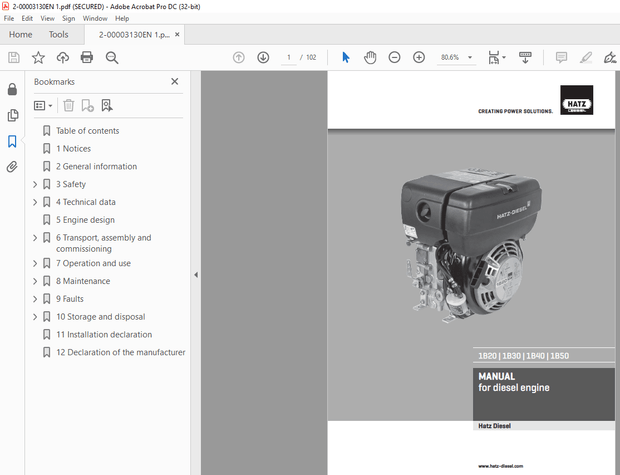620x475 pixels.
Task: Open the Edit menu
Action: (x=27, y=19)
